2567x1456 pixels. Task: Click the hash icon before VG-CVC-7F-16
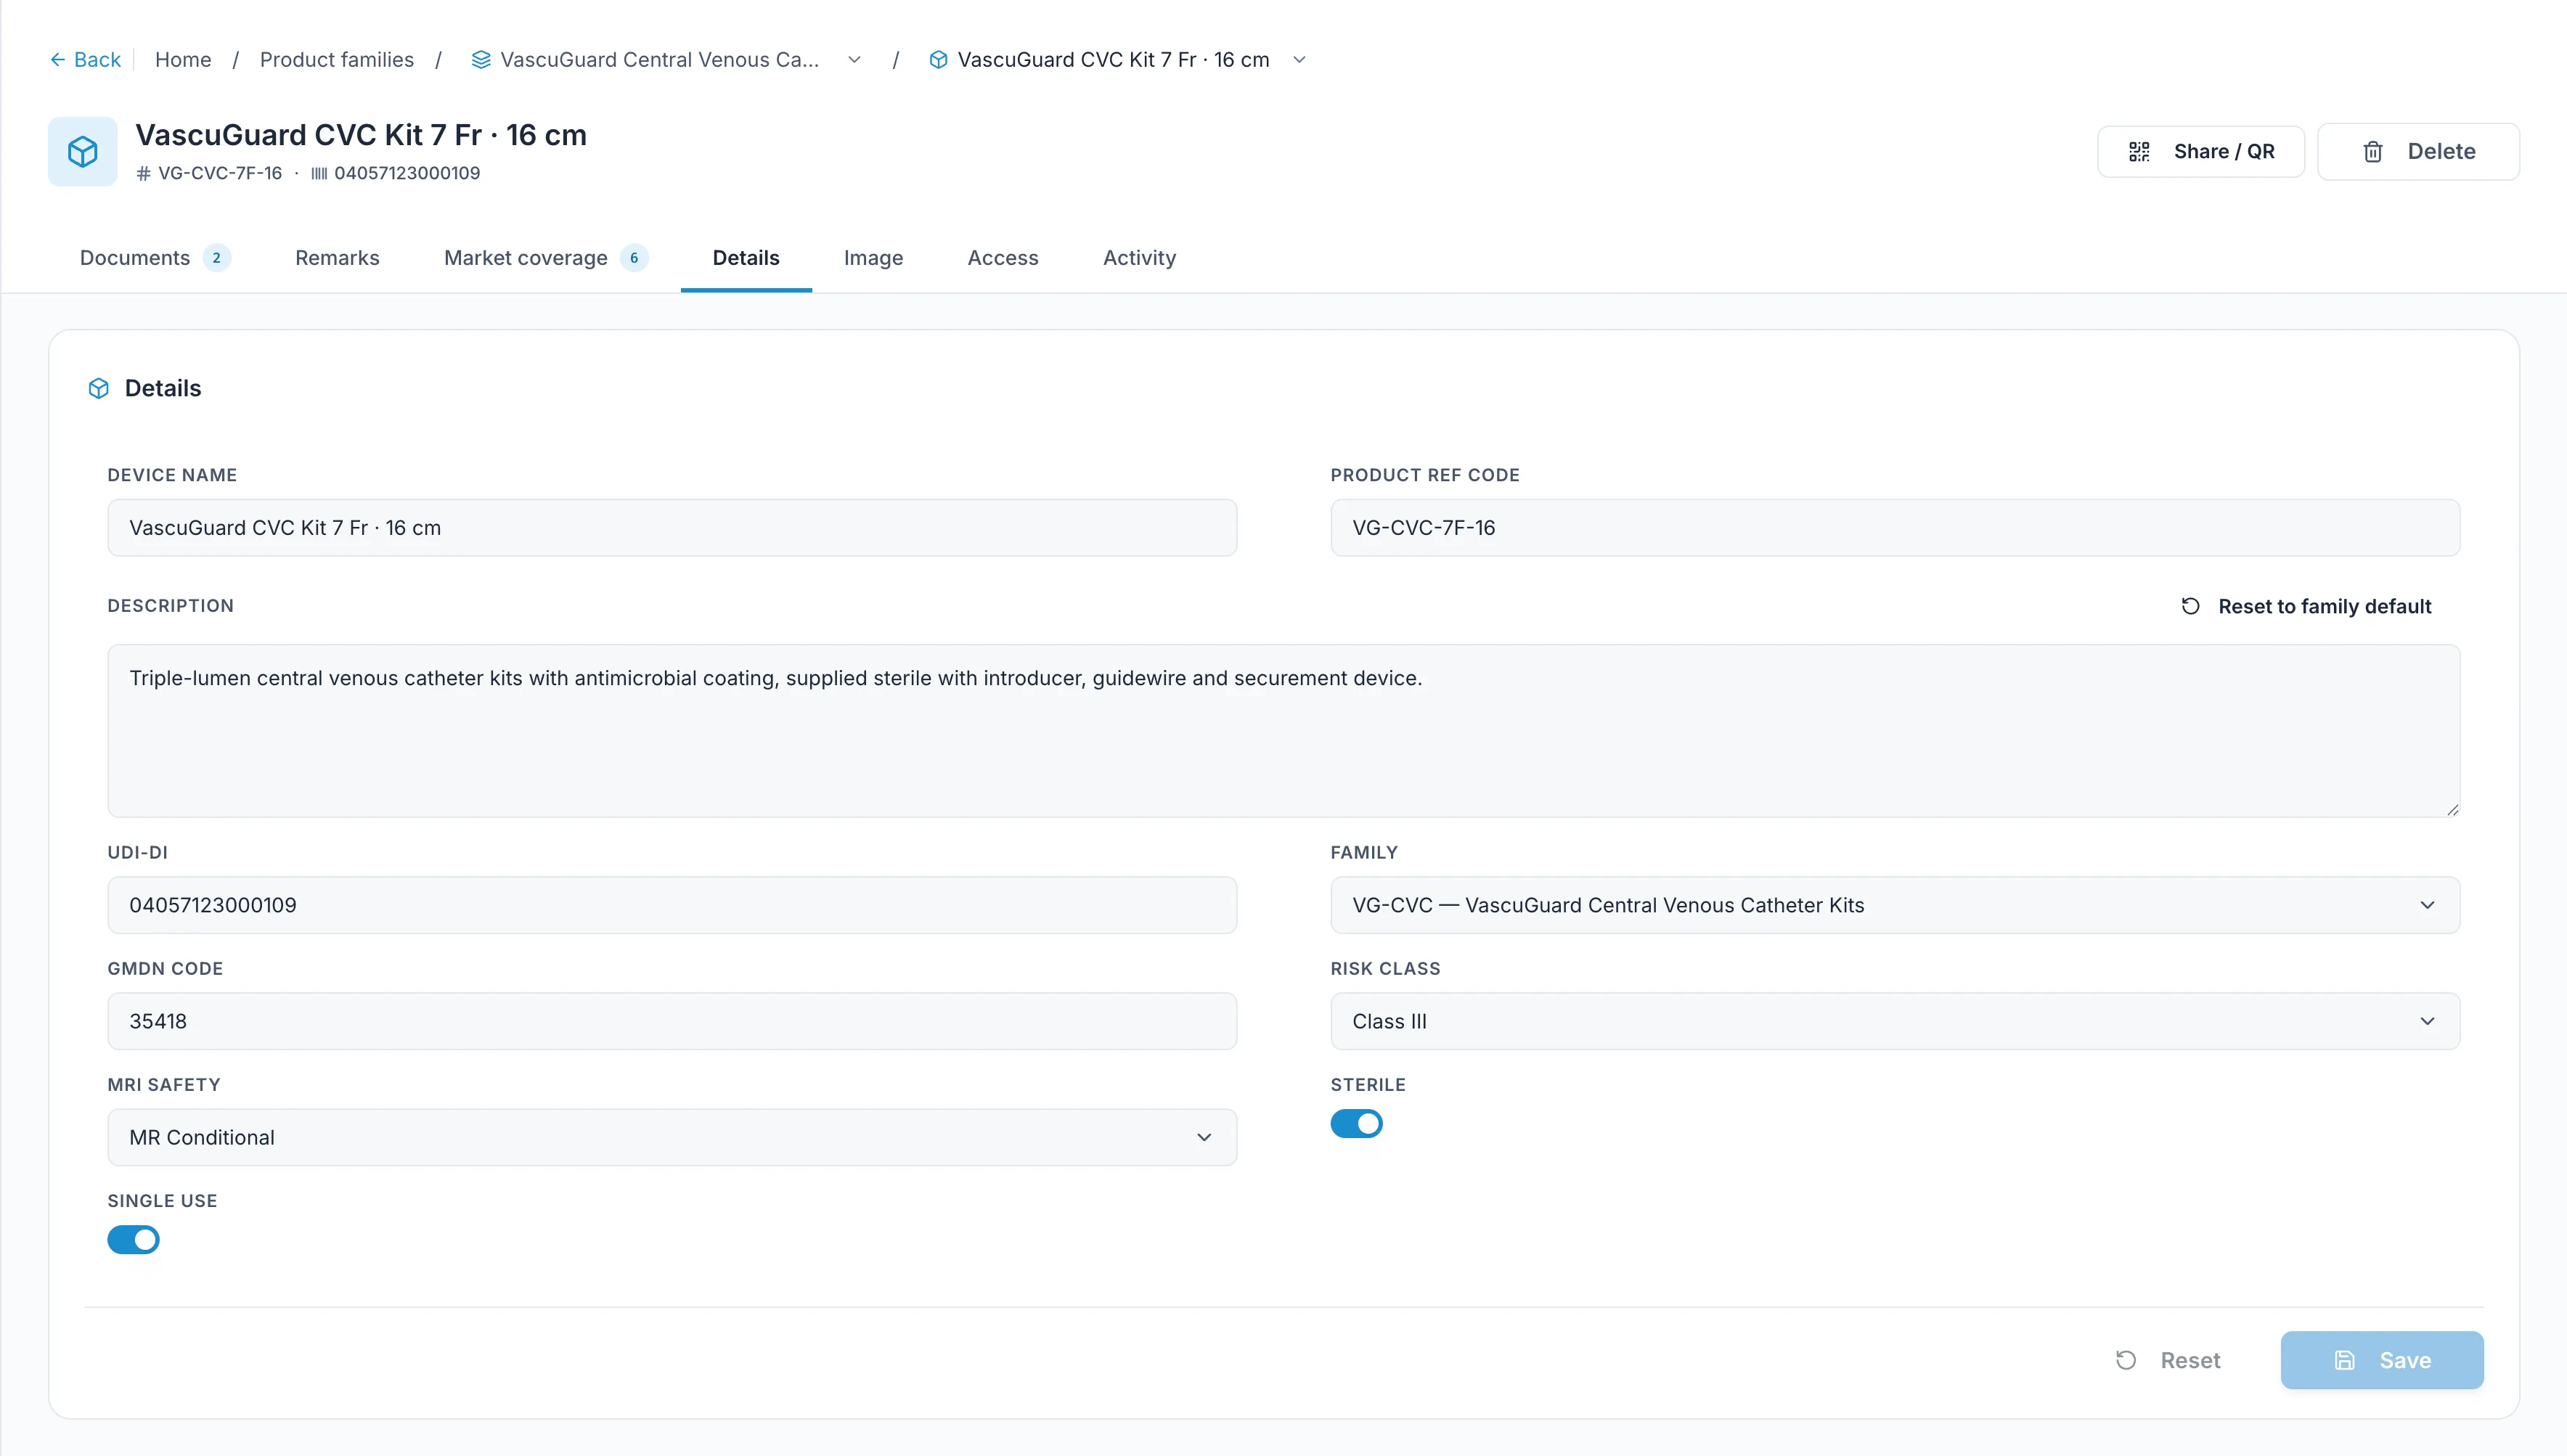coord(144,174)
